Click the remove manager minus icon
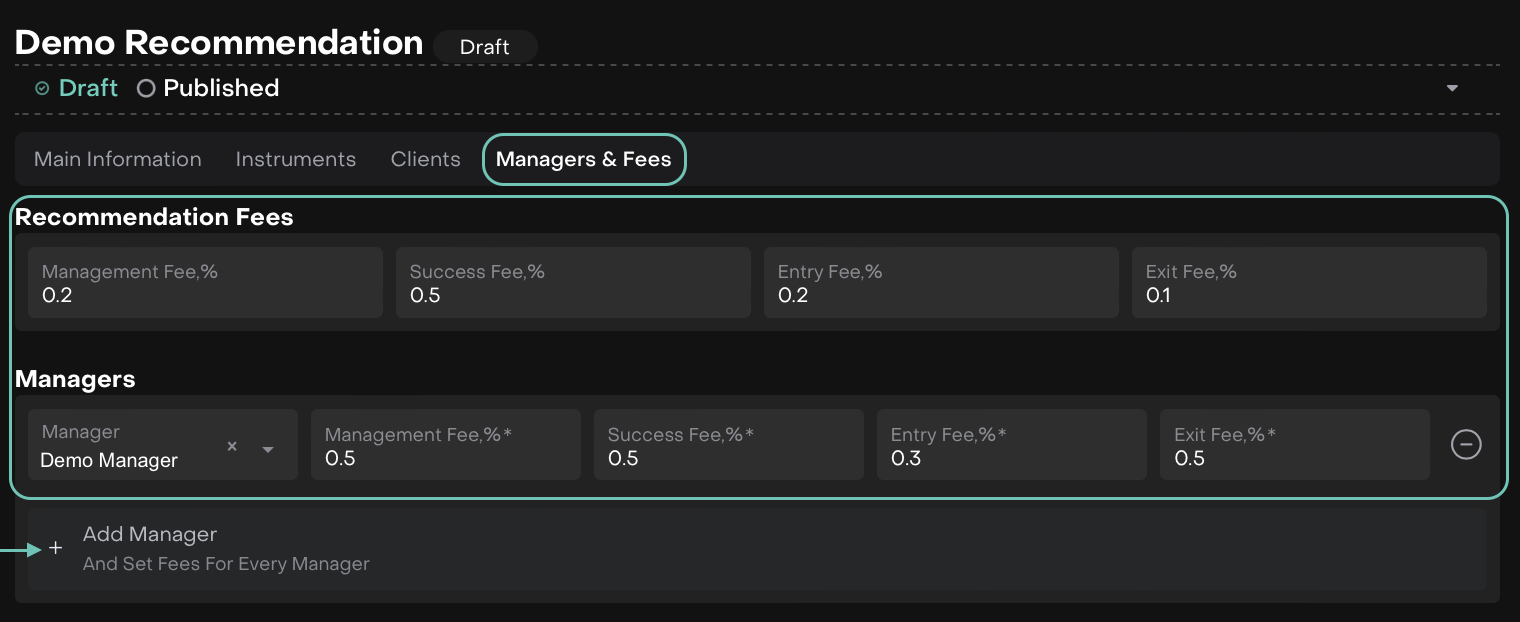This screenshot has height=622, width=1520. [1466, 444]
